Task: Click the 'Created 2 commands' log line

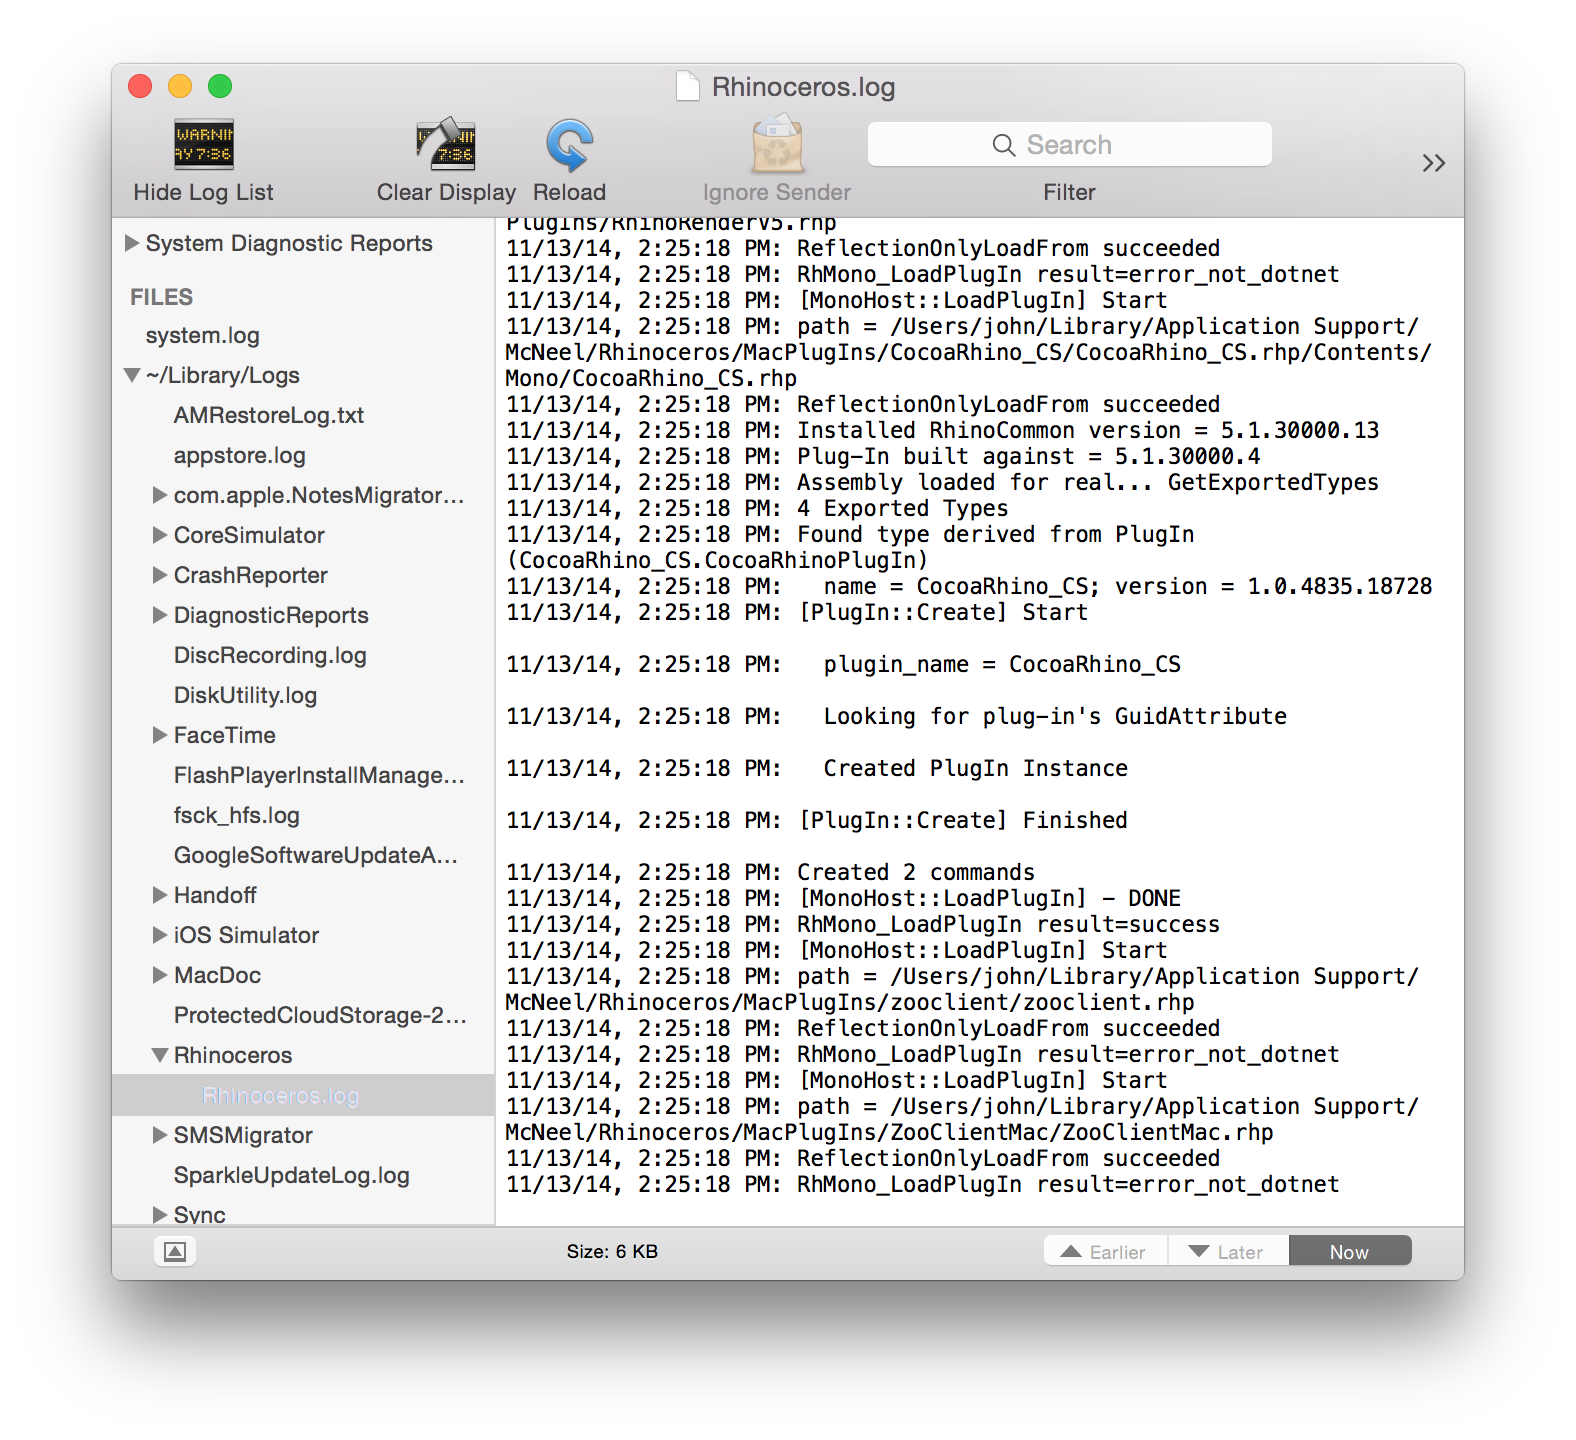Action: 770,872
